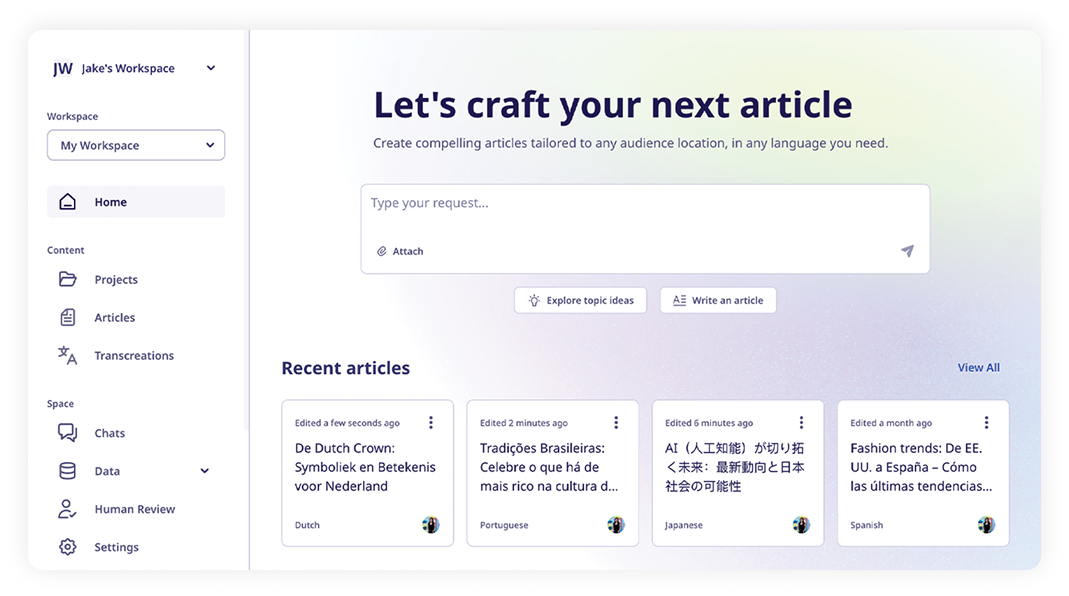
Task: Click author avatar on the Spanish article
Action: [986, 525]
